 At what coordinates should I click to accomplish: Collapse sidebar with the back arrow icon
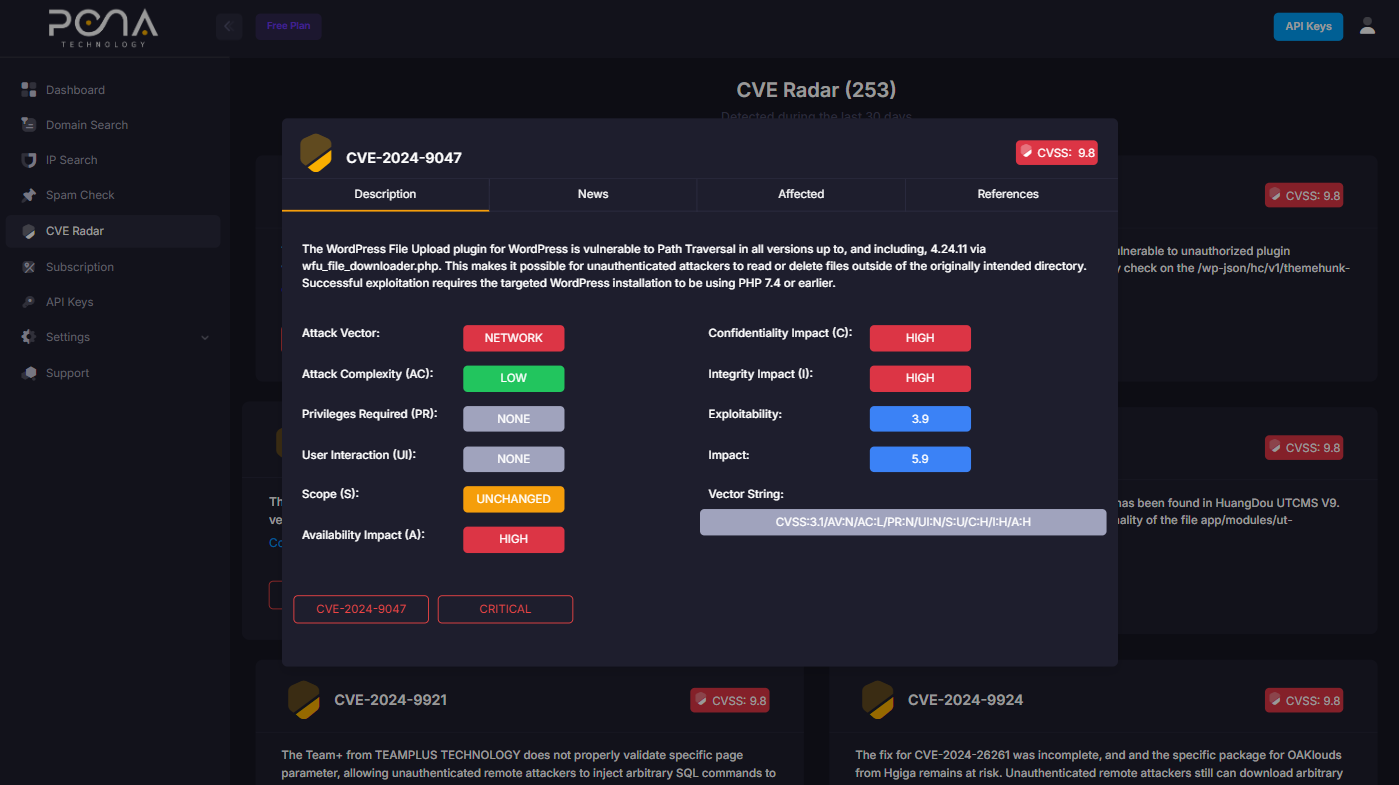pos(229,26)
